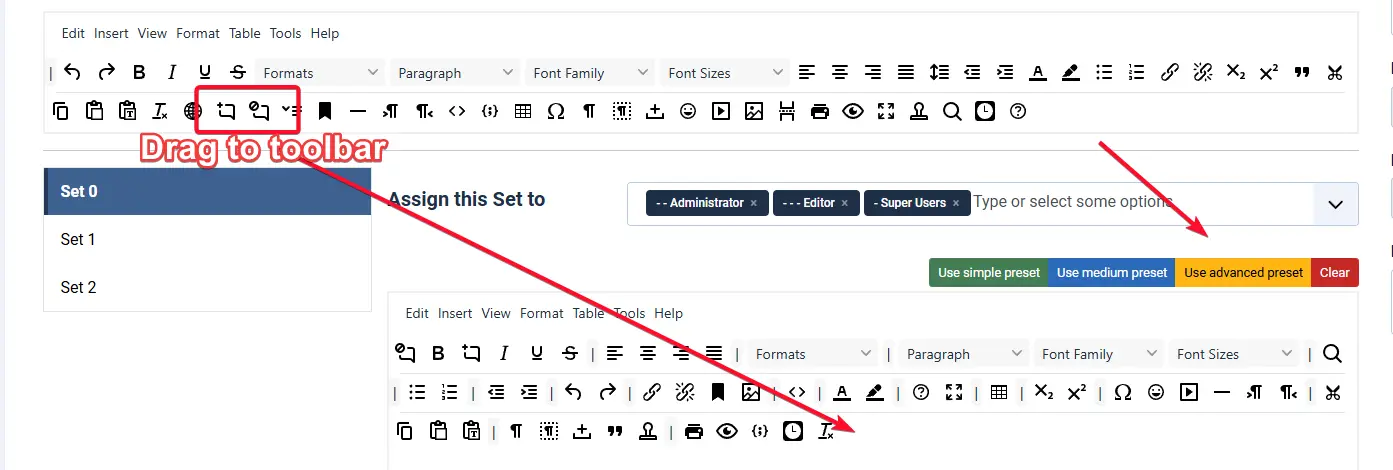Remove the Super Users tag
Screen dimensions: 1393x470
tap(955, 203)
